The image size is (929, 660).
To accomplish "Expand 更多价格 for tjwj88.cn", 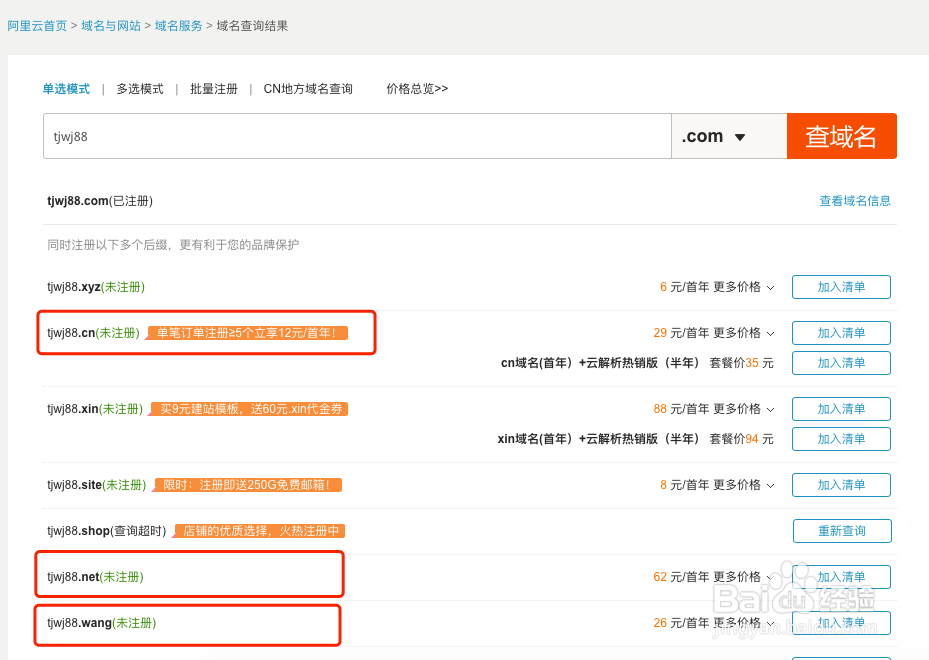I will click(x=744, y=333).
